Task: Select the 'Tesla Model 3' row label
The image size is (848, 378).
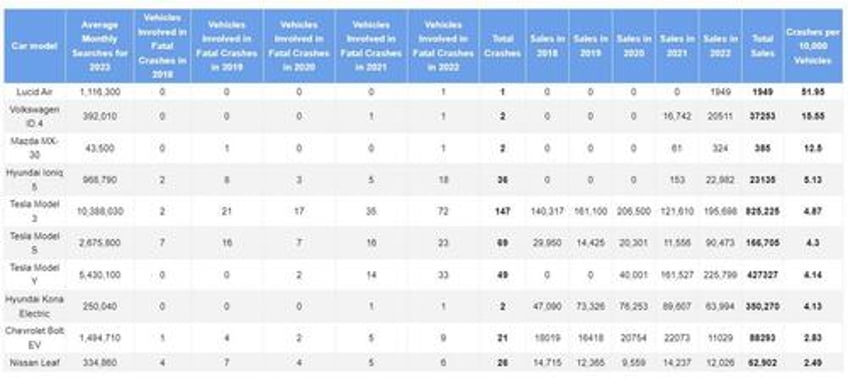Action: [x=34, y=211]
